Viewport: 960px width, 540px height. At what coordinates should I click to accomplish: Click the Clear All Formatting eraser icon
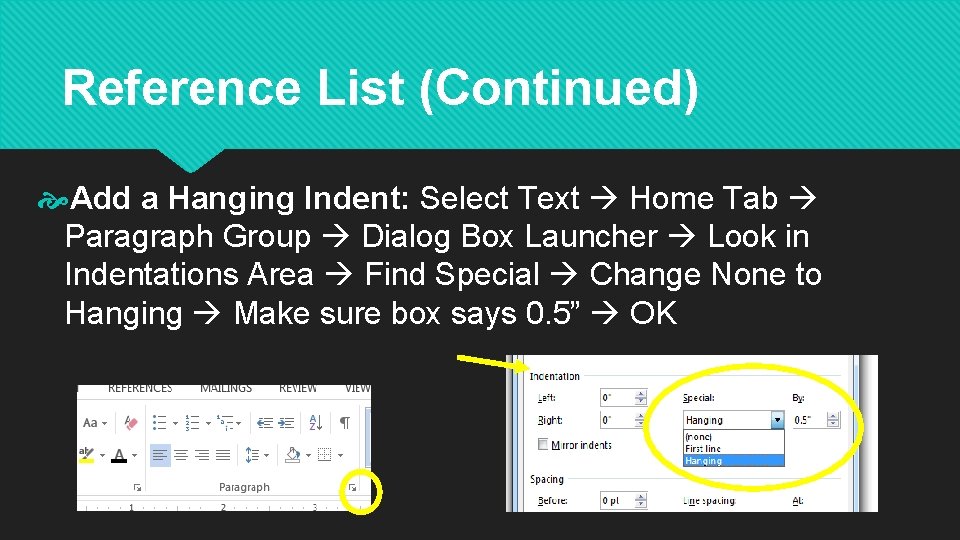(130, 422)
